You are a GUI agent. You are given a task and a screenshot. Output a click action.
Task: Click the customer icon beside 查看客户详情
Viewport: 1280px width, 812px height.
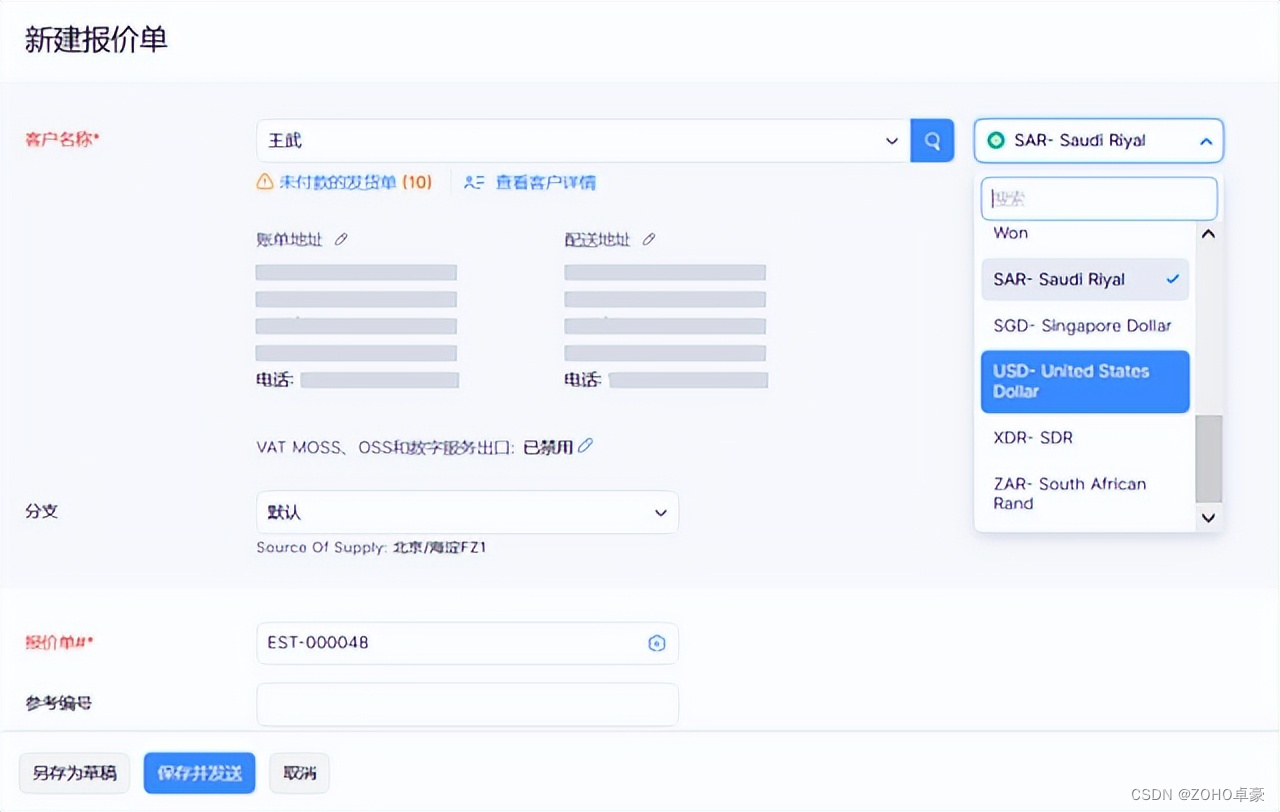coord(473,182)
